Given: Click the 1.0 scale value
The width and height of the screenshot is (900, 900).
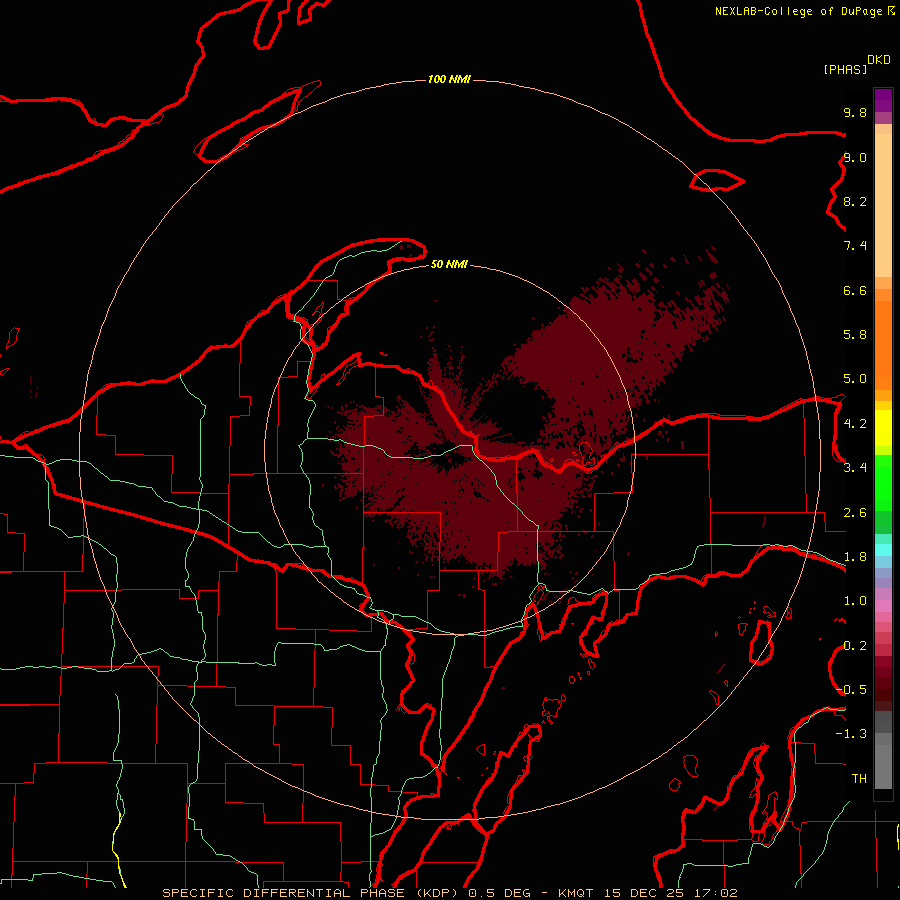Looking at the screenshot, I should coord(855,601).
